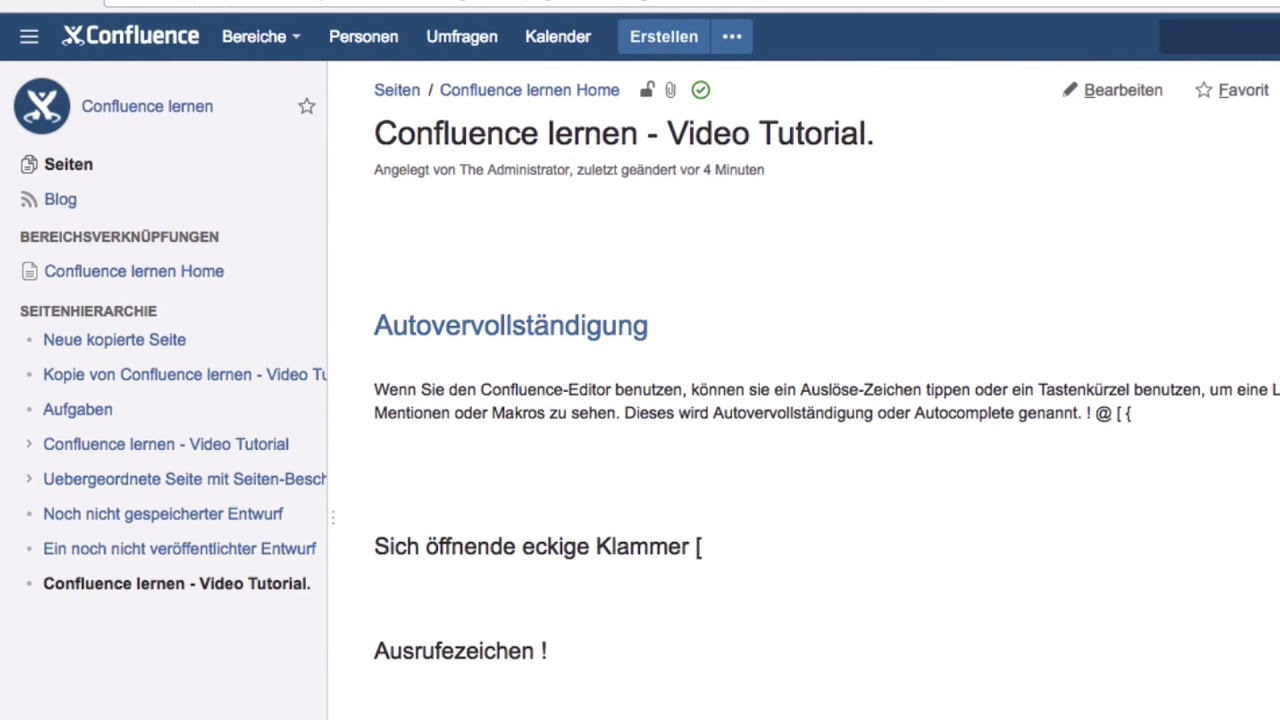The height and width of the screenshot is (720, 1280).
Task: Open the Blog feed in sidebar
Action: pos(60,199)
